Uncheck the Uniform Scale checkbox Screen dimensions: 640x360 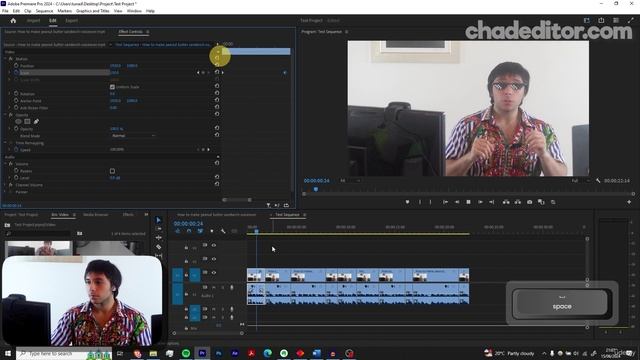click(112, 87)
